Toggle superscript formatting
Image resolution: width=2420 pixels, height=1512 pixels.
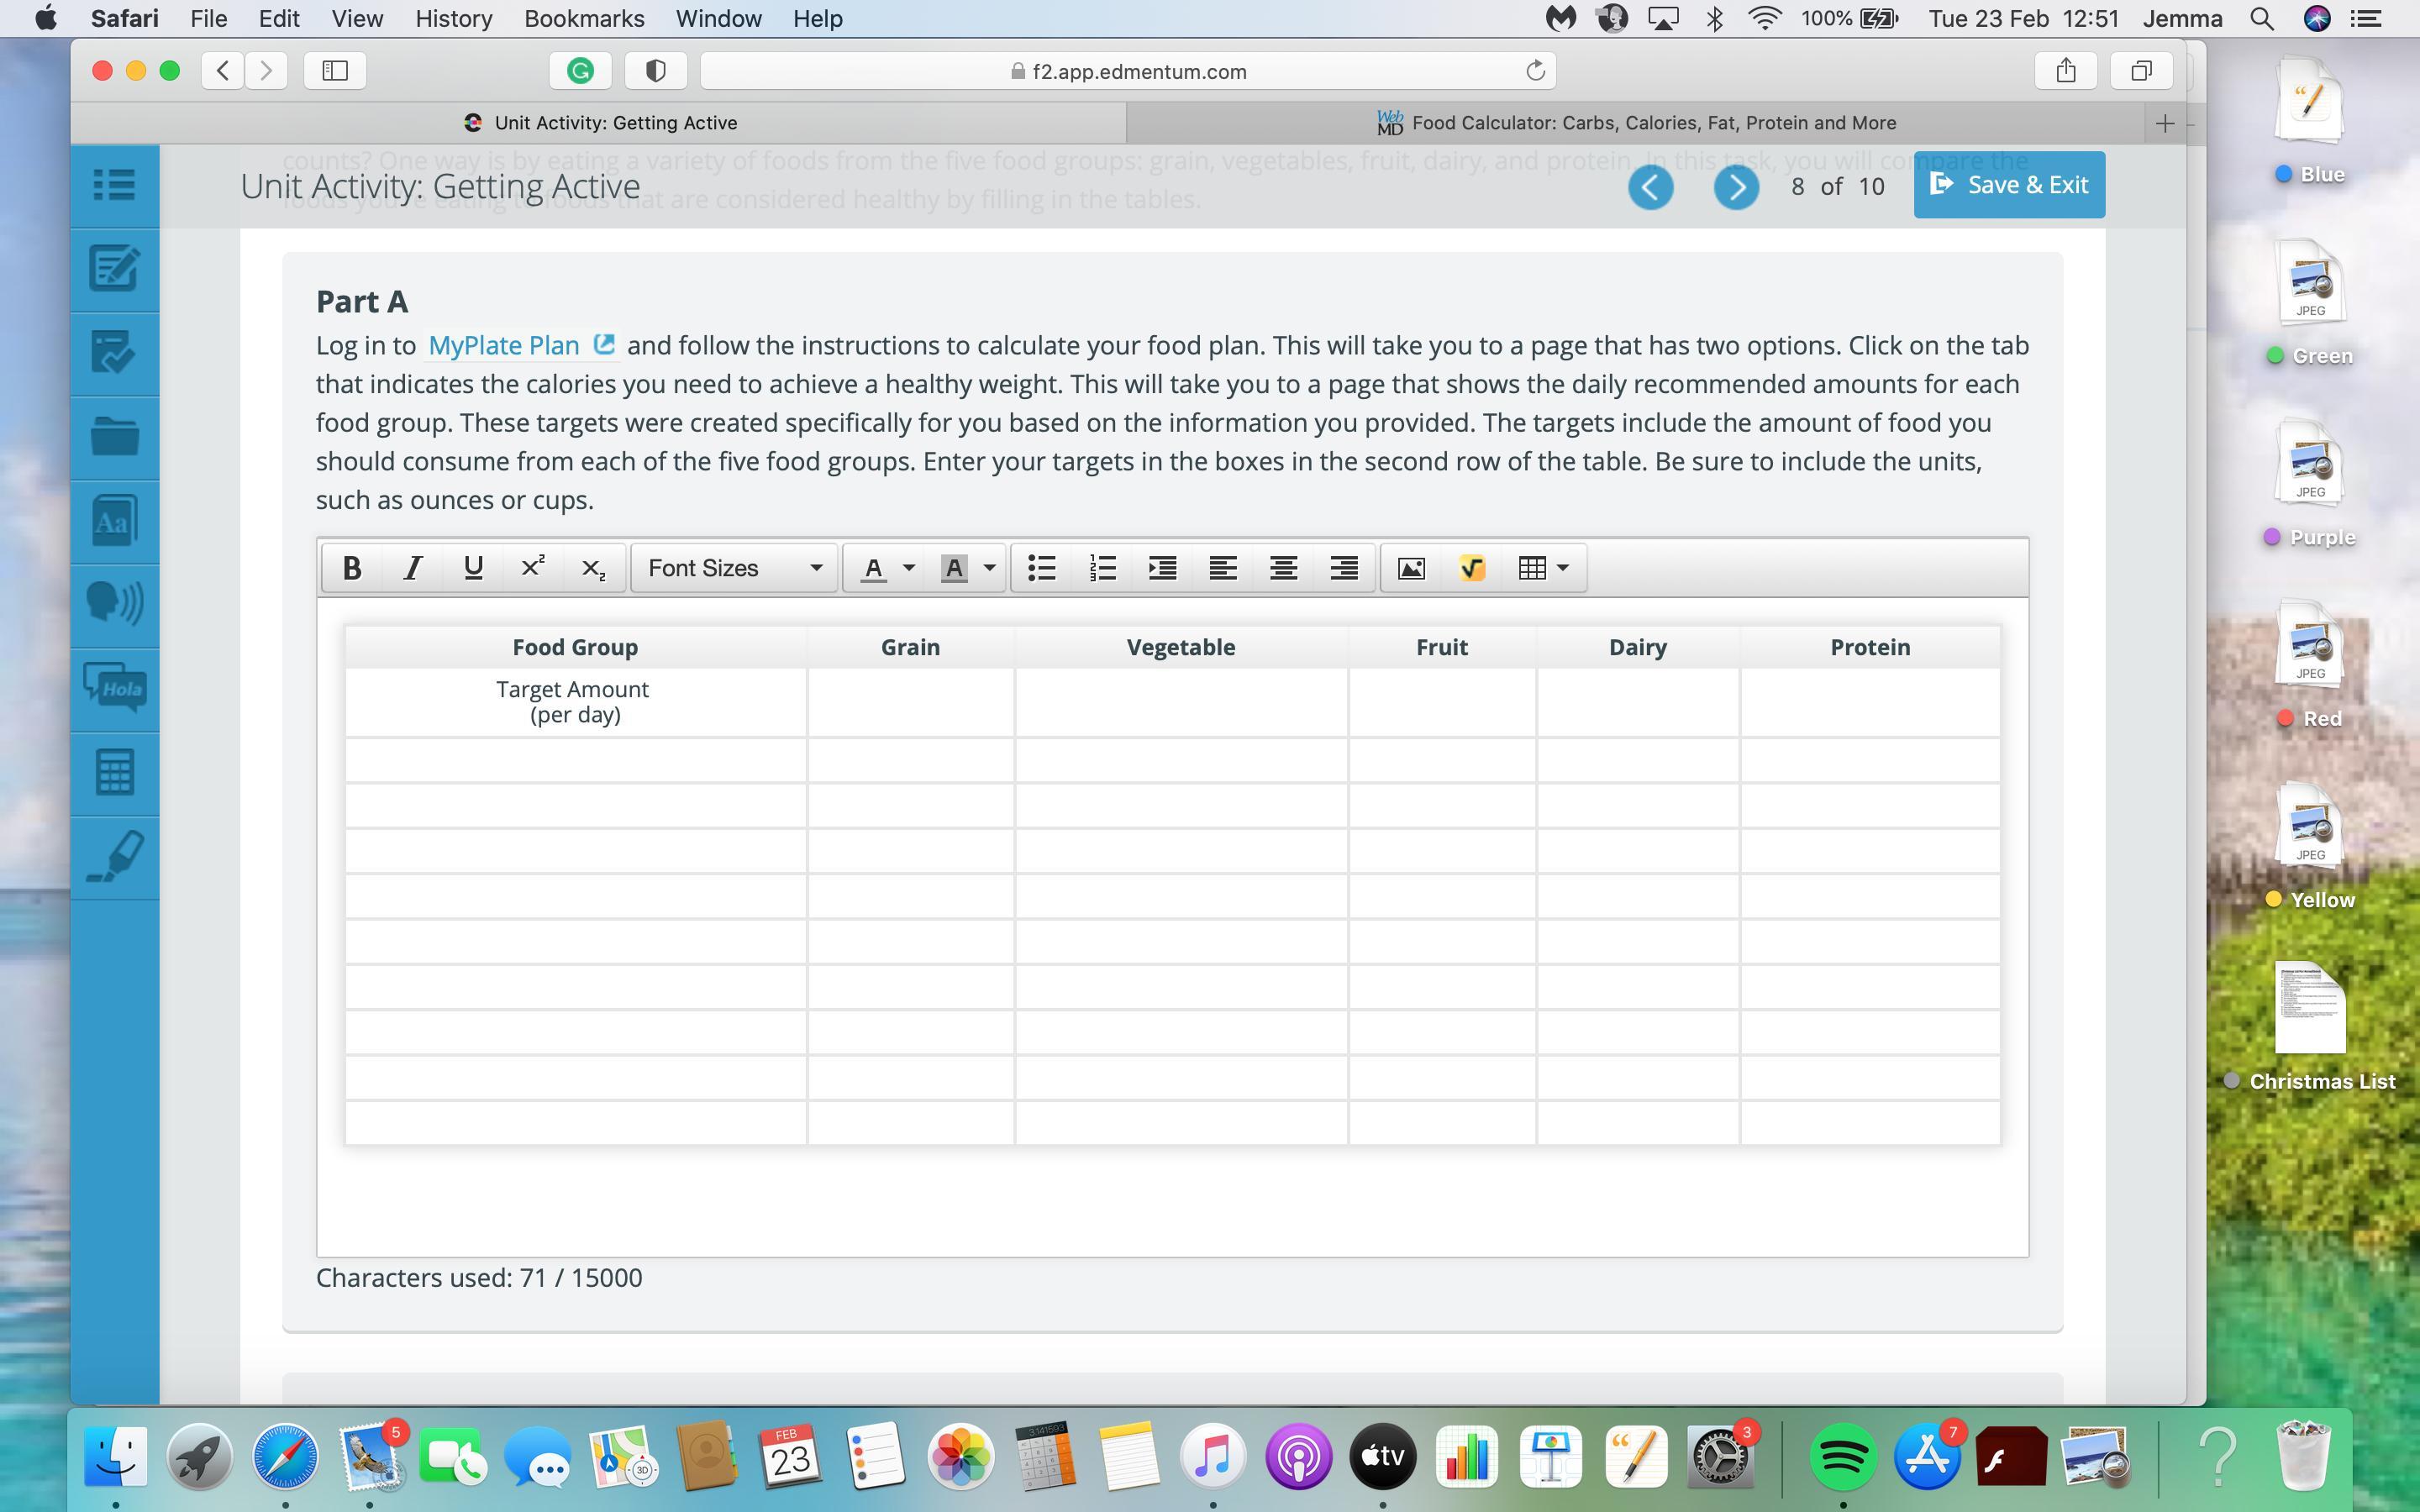click(x=533, y=568)
